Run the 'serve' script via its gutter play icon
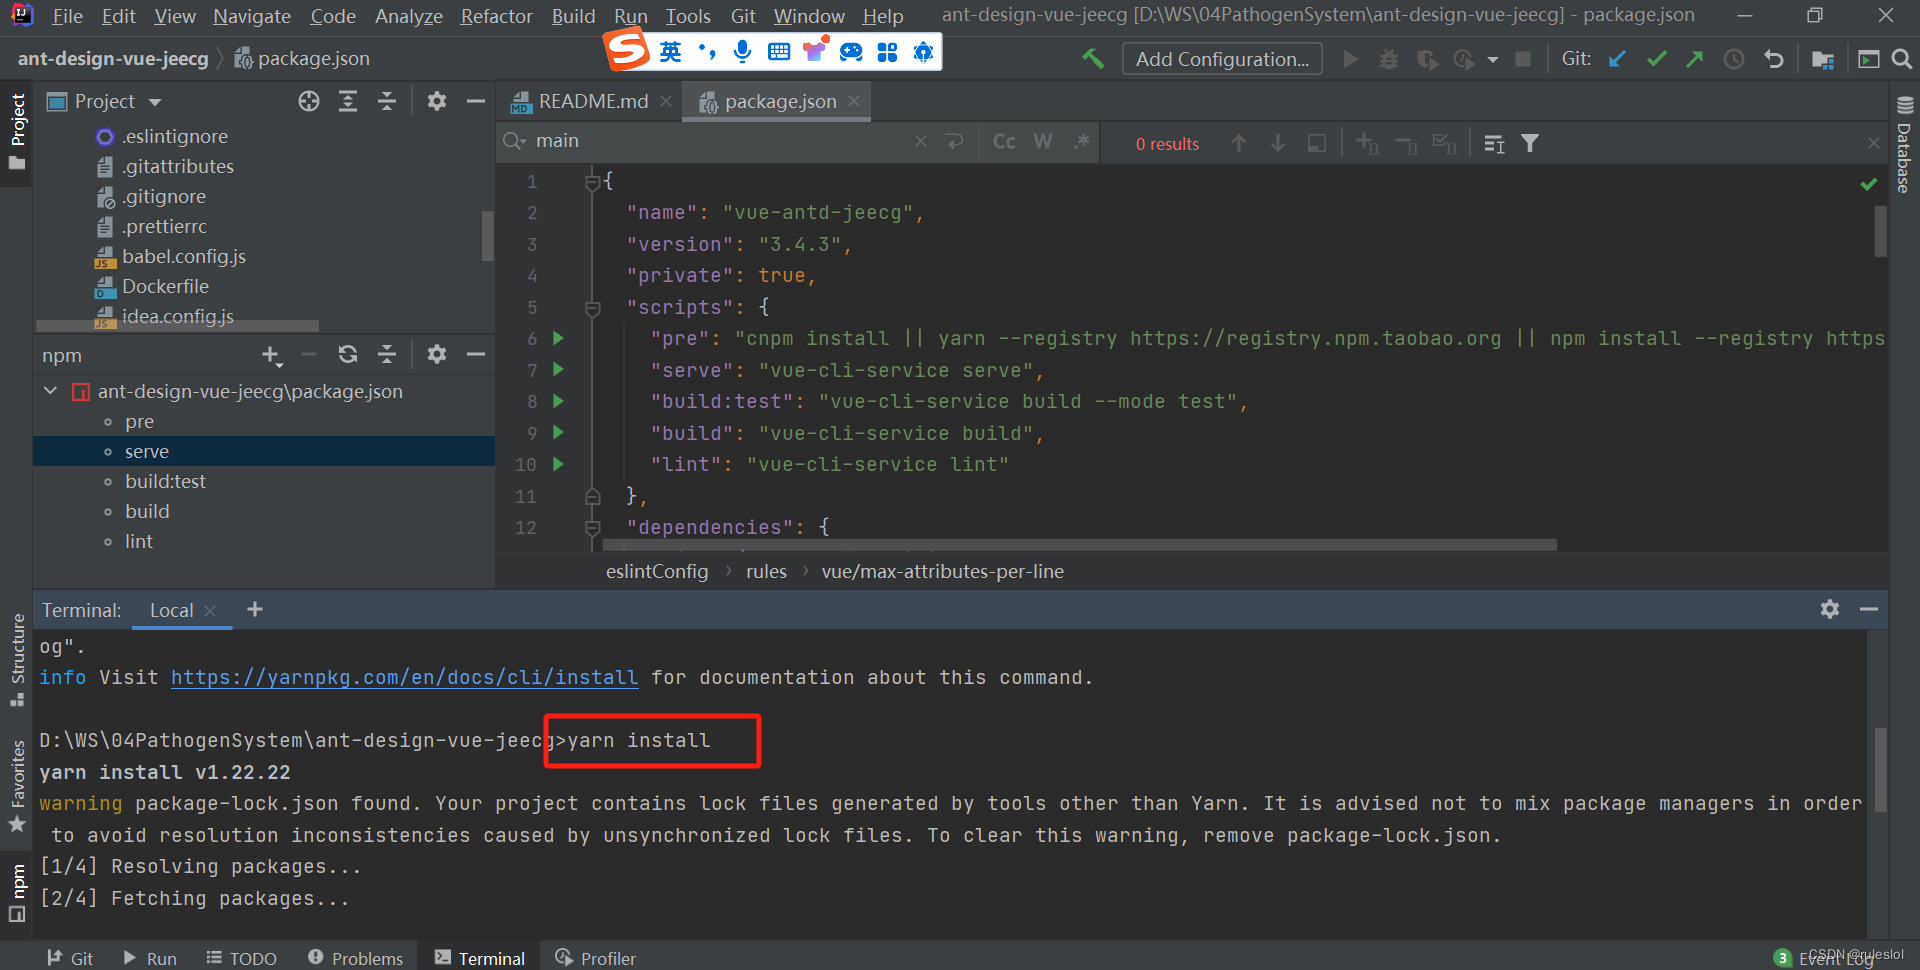Screen dimensions: 1920x970 [x=558, y=370]
